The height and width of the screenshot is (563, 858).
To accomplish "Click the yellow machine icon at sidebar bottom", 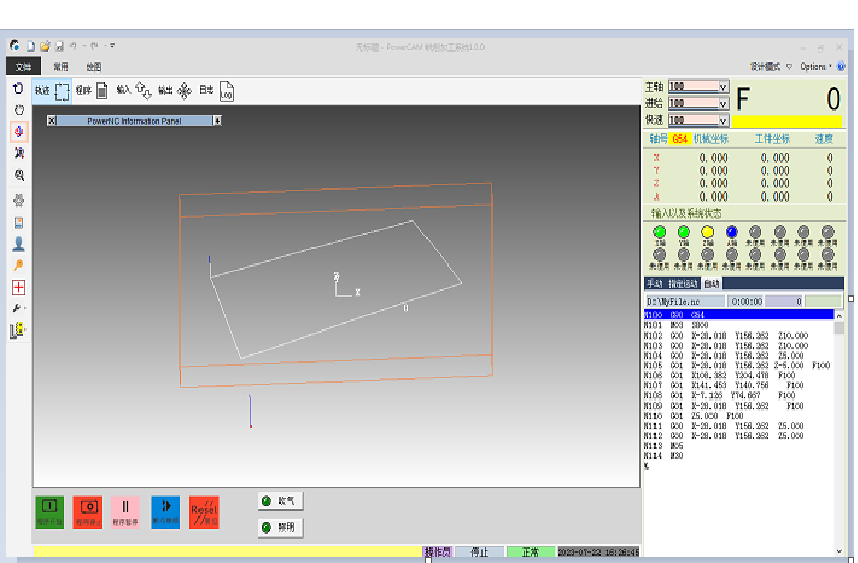I will (18, 330).
